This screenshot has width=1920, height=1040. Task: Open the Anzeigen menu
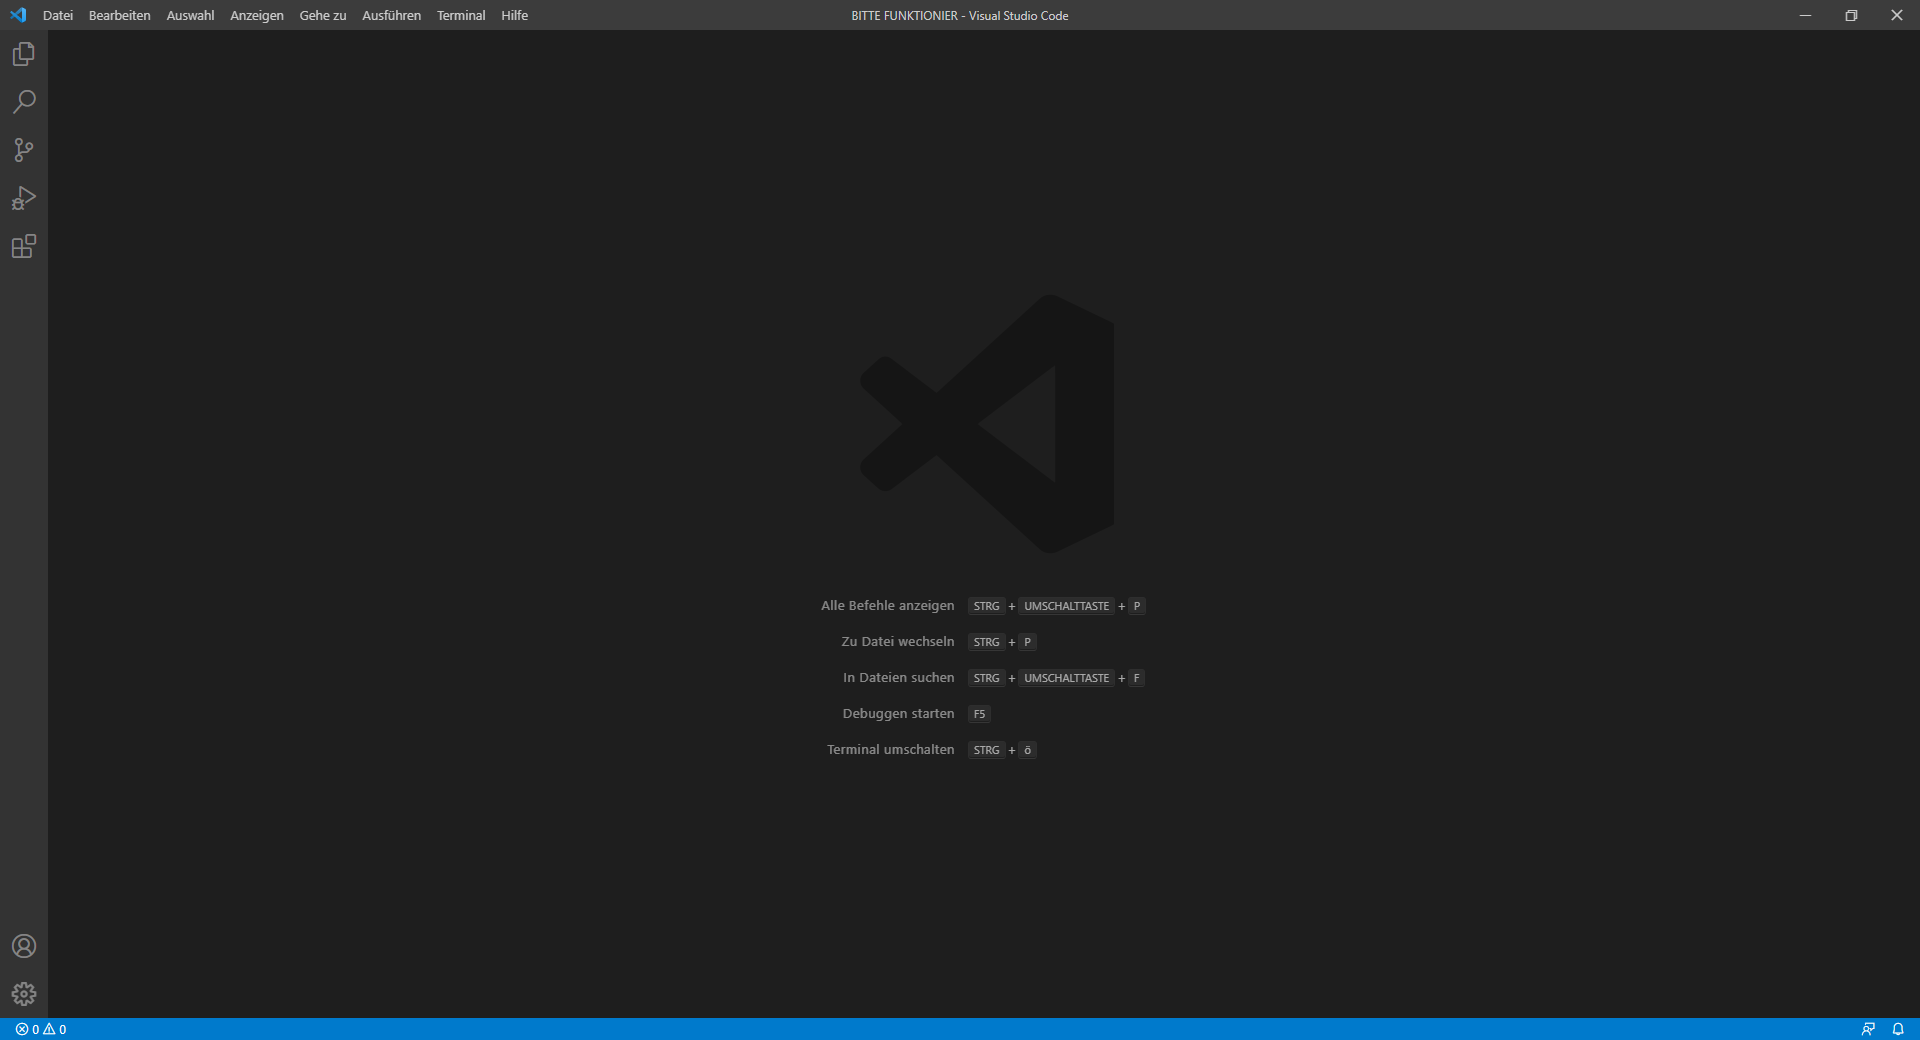(x=256, y=15)
